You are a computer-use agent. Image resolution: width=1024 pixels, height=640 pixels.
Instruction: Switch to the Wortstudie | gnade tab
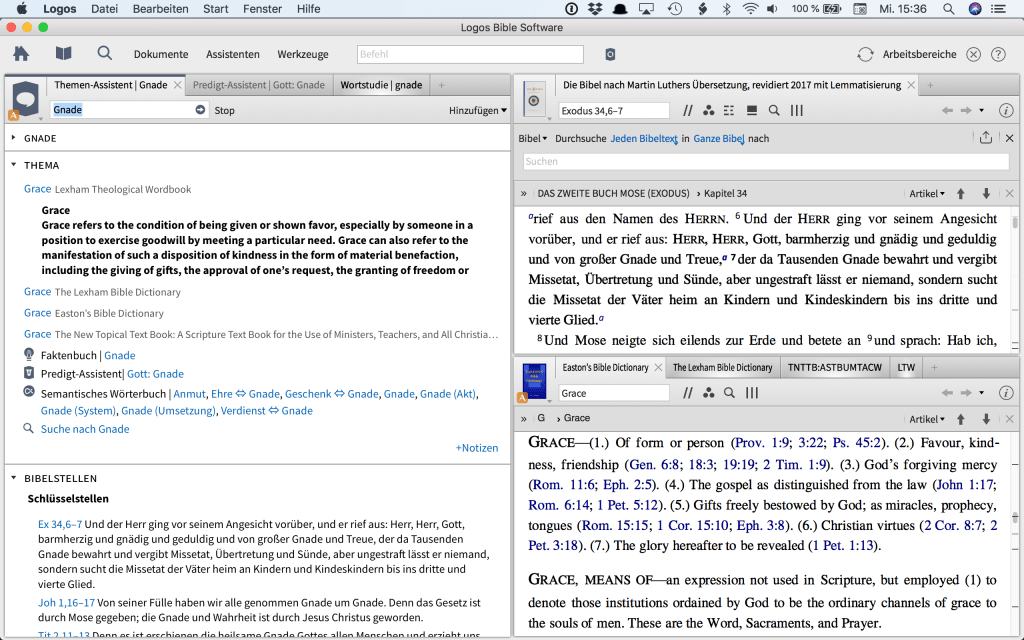[381, 85]
